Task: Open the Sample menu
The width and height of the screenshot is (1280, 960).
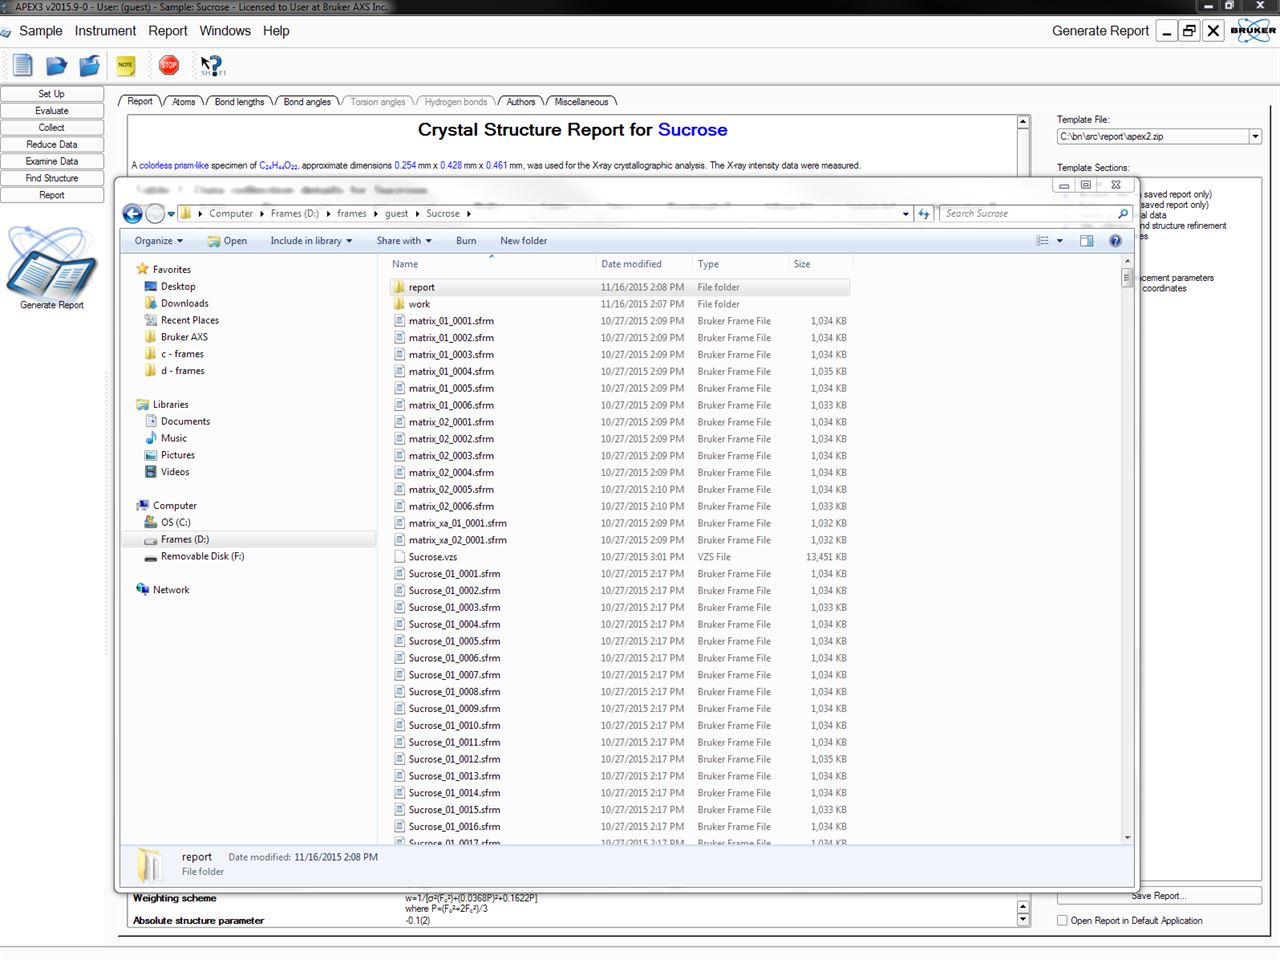Action: coord(41,31)
